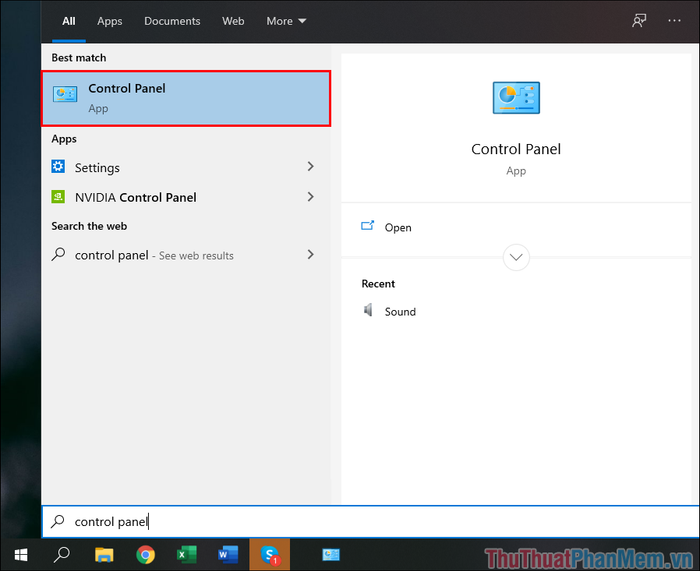
Task: Click the Open action icon
Action: tap(367, 226)
